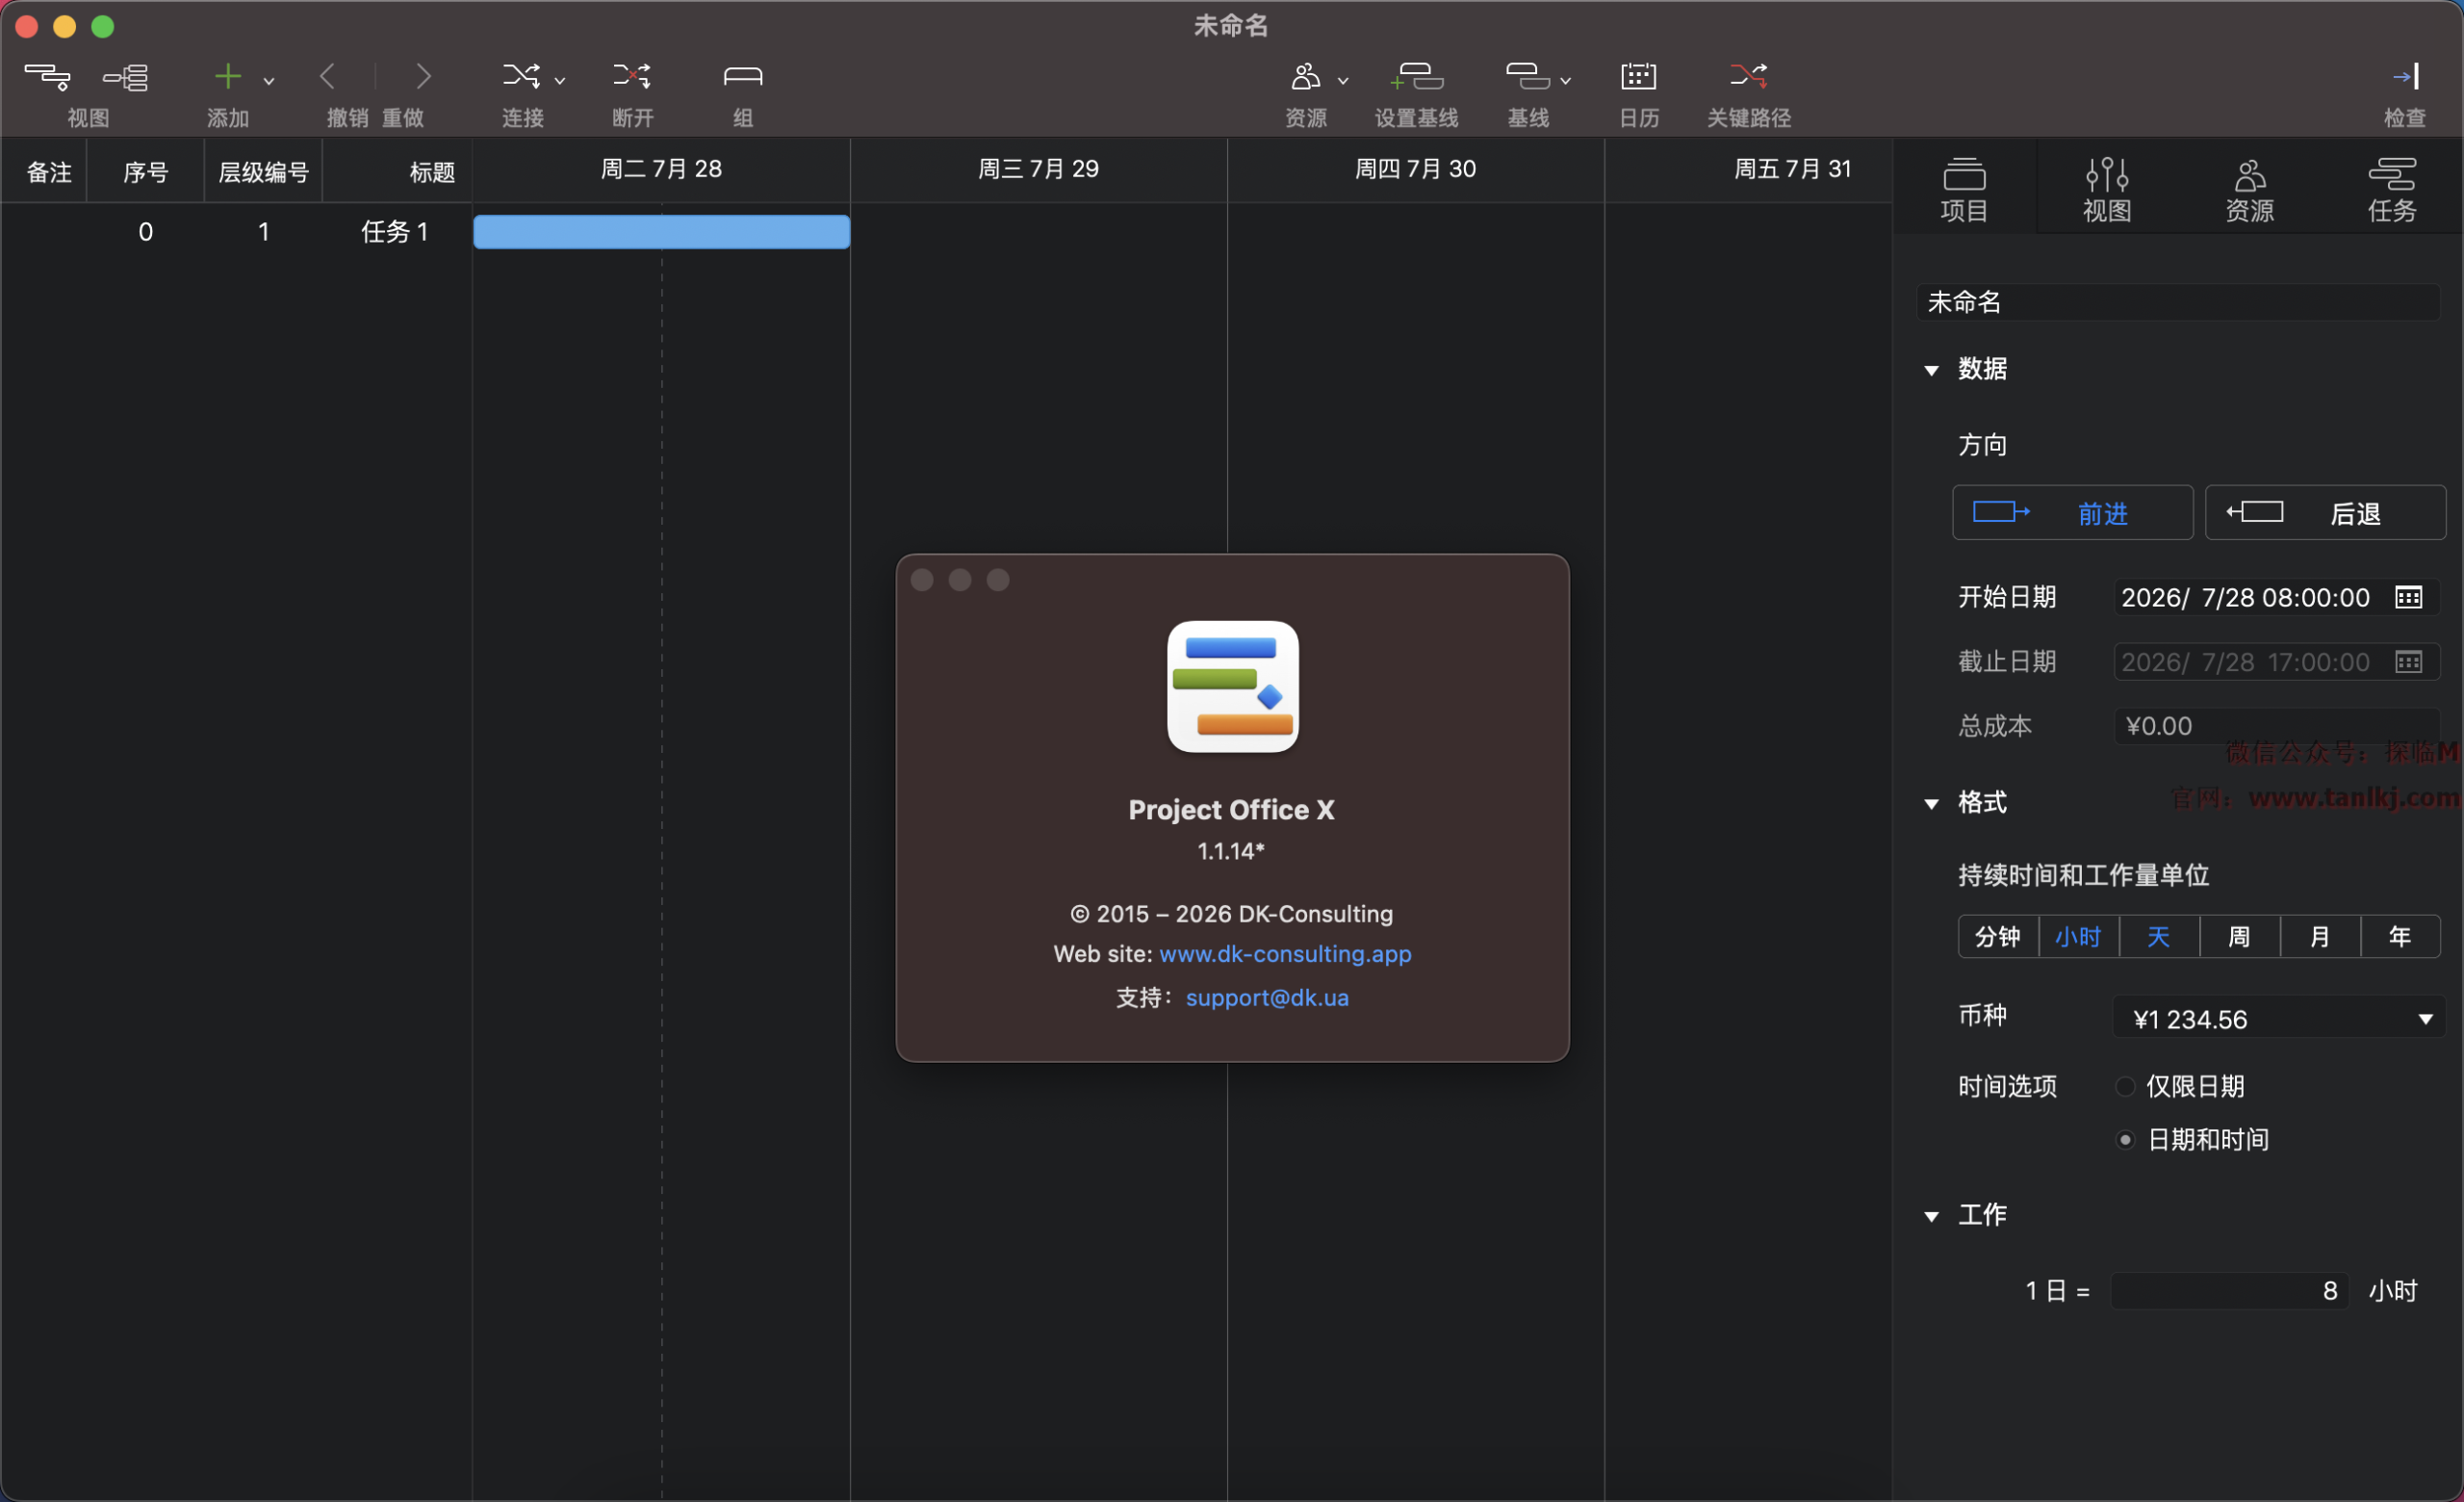
Task: Open the Currency (币种) dropdown
Action: click(x=2279, y=1019)
